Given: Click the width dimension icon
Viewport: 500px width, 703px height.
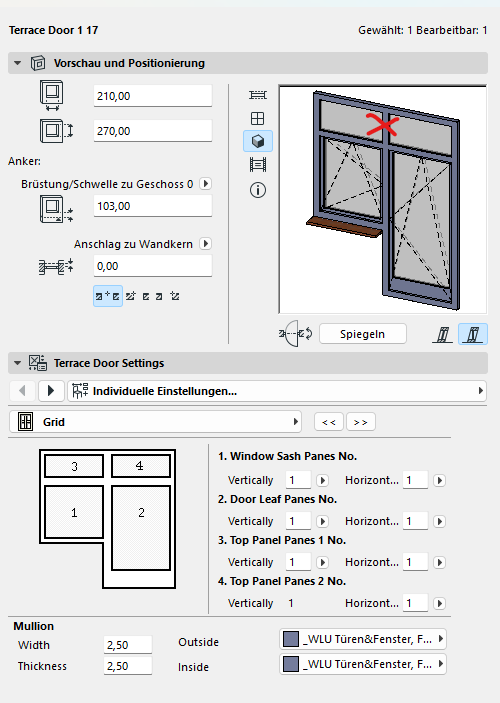Looking at the screenshot, I should point(52,95).
